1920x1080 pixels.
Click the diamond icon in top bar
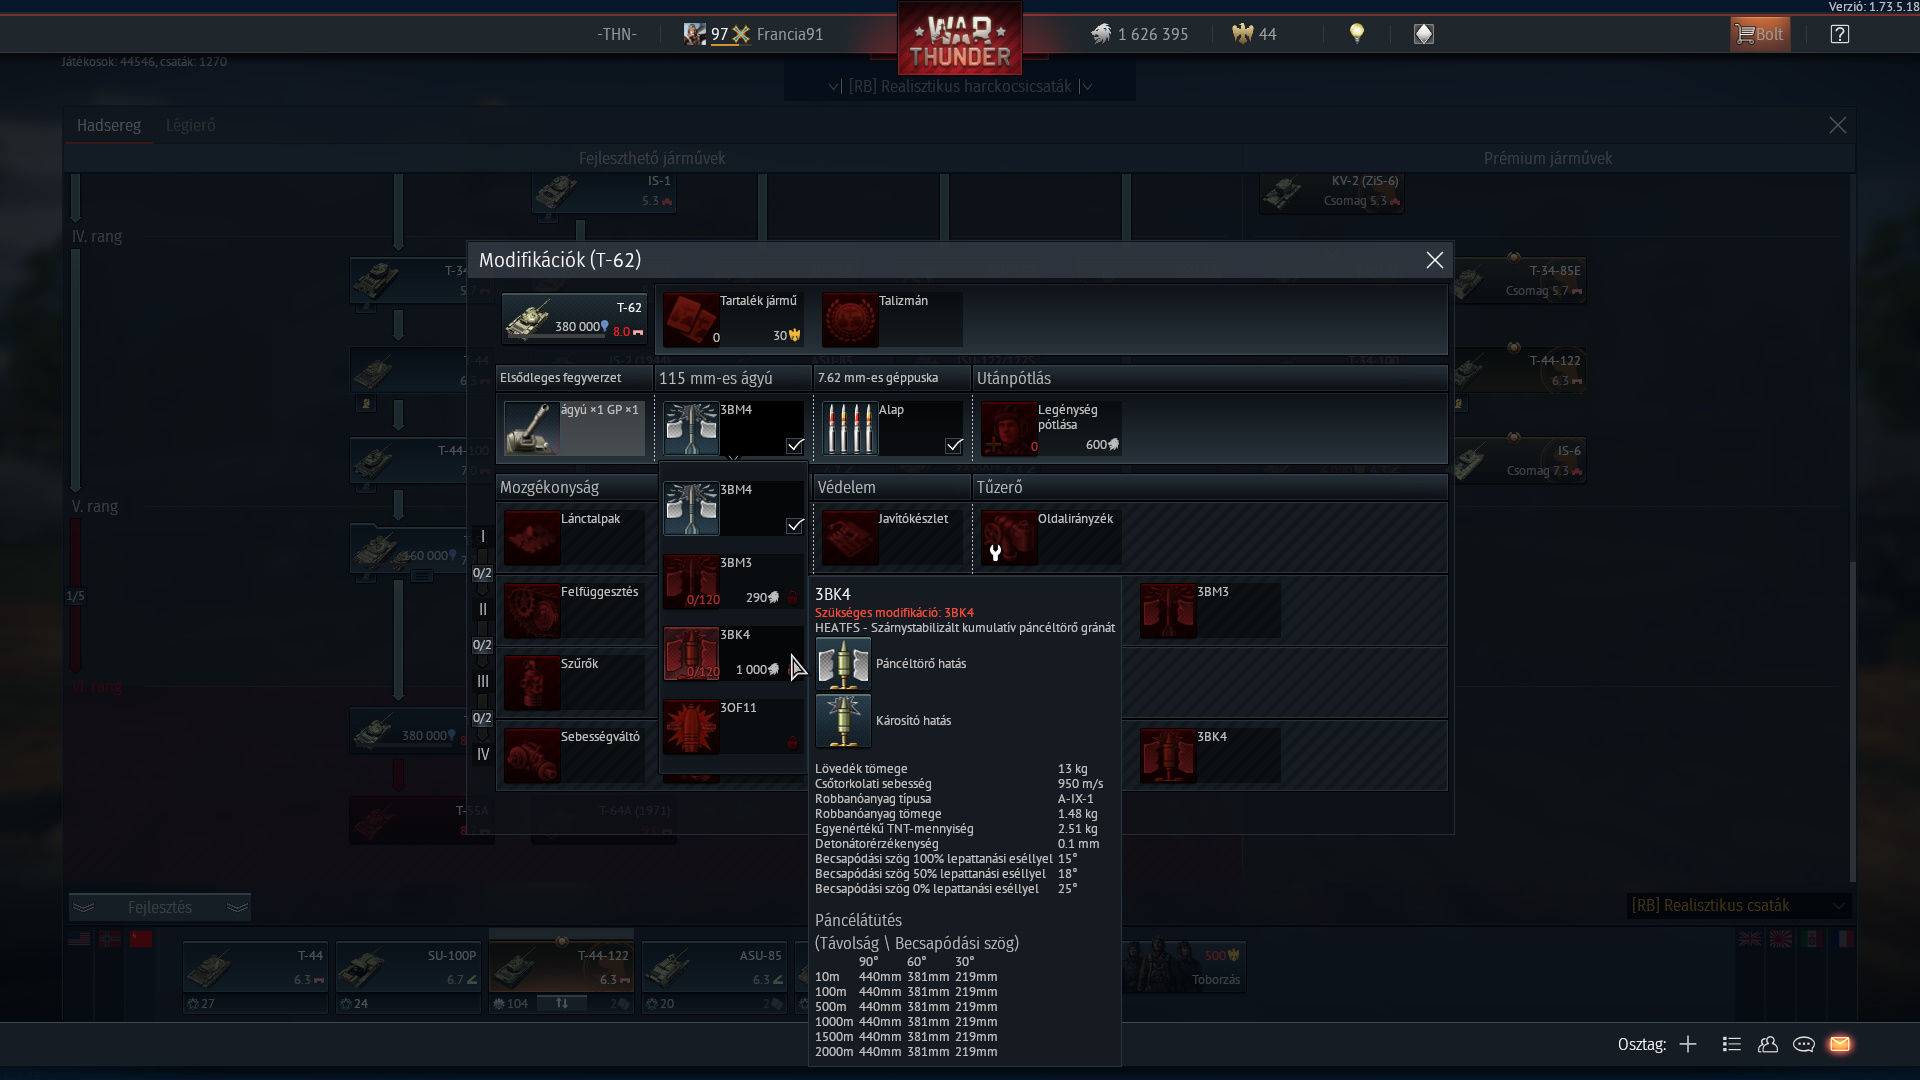pyautogui.click(x=1424, y=34)
